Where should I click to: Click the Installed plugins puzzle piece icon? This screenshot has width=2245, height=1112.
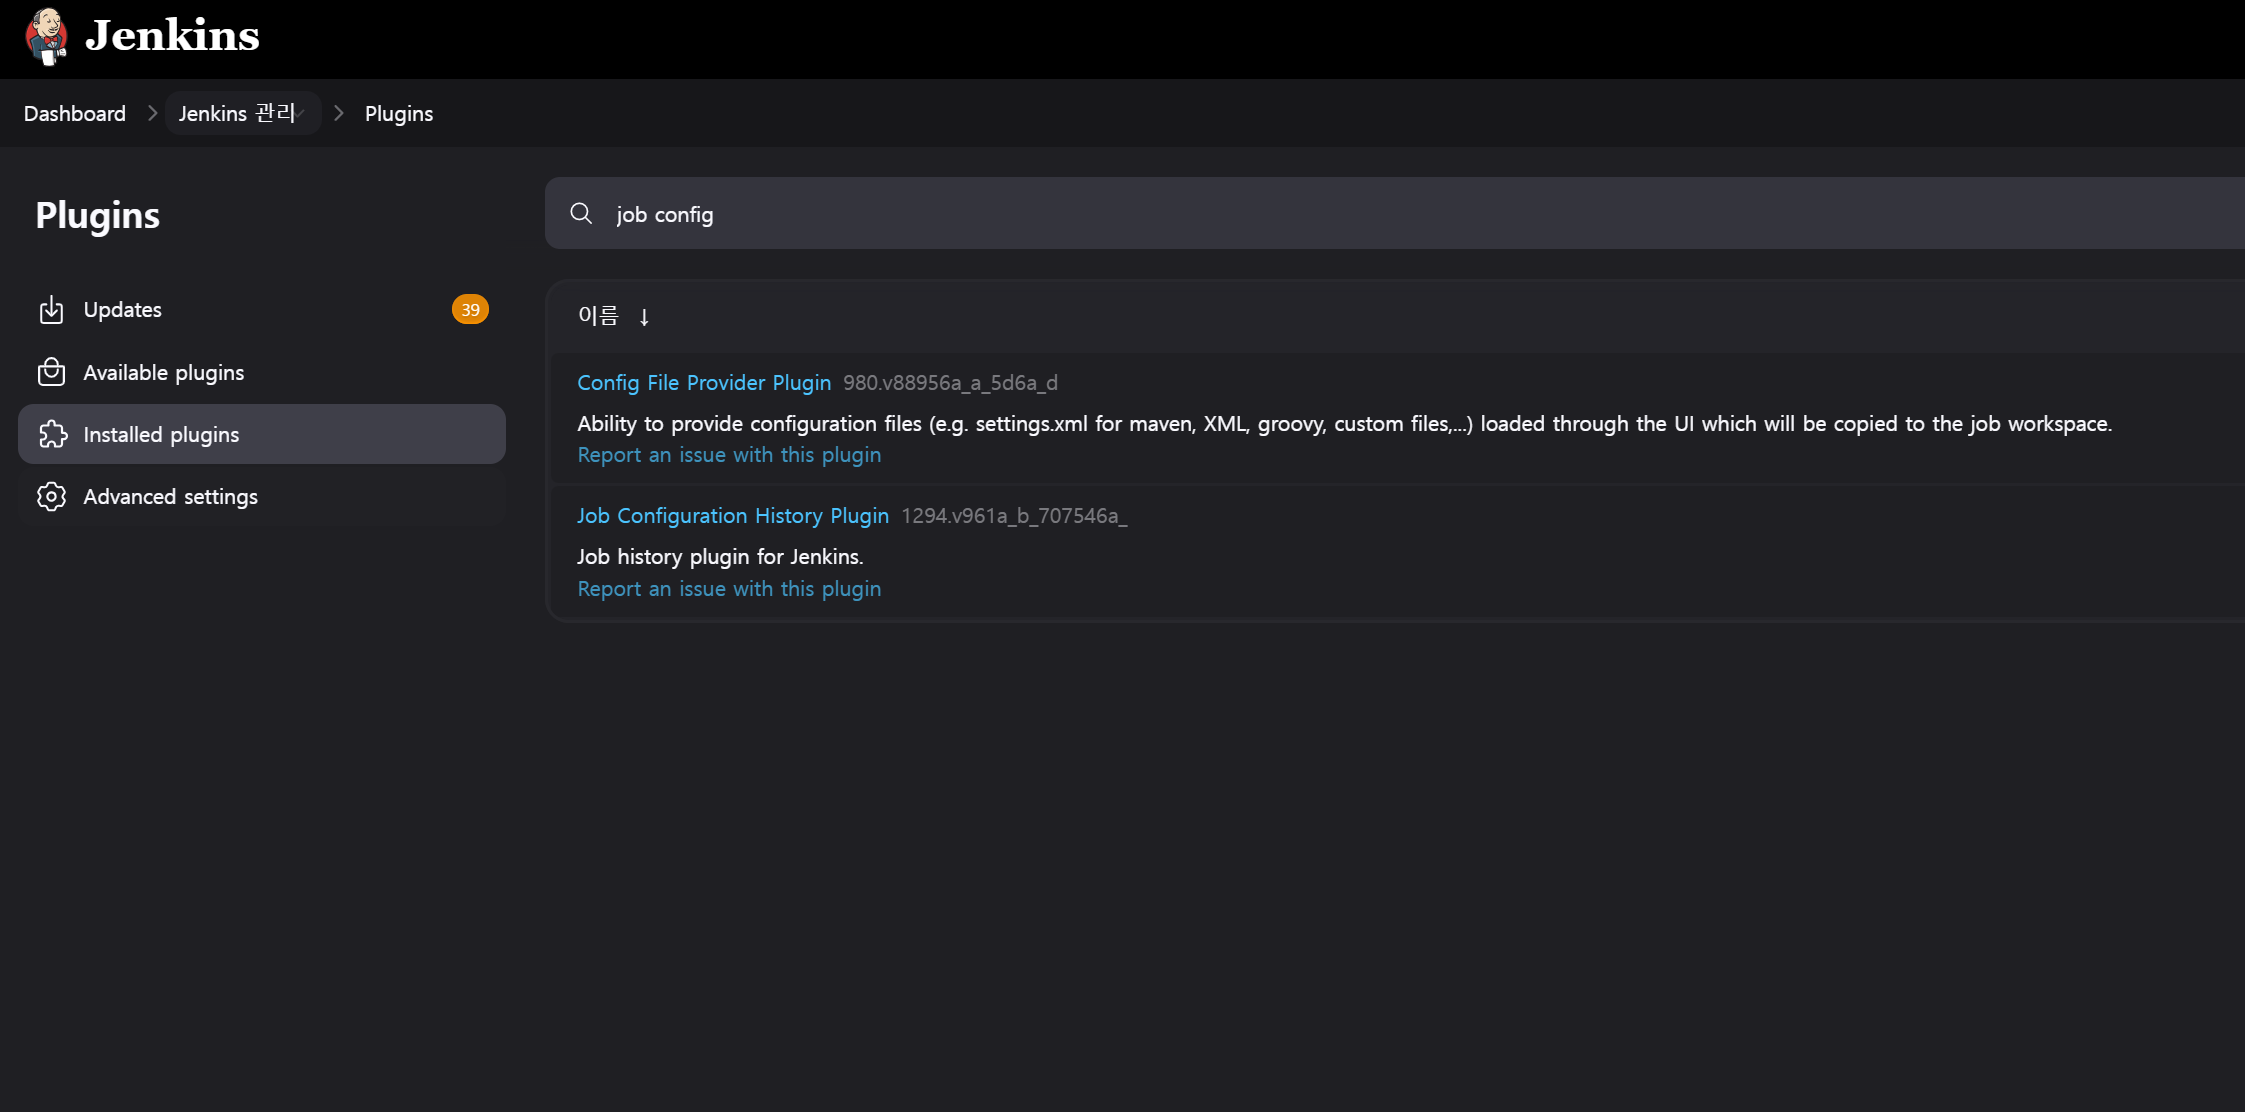[52, 434]
